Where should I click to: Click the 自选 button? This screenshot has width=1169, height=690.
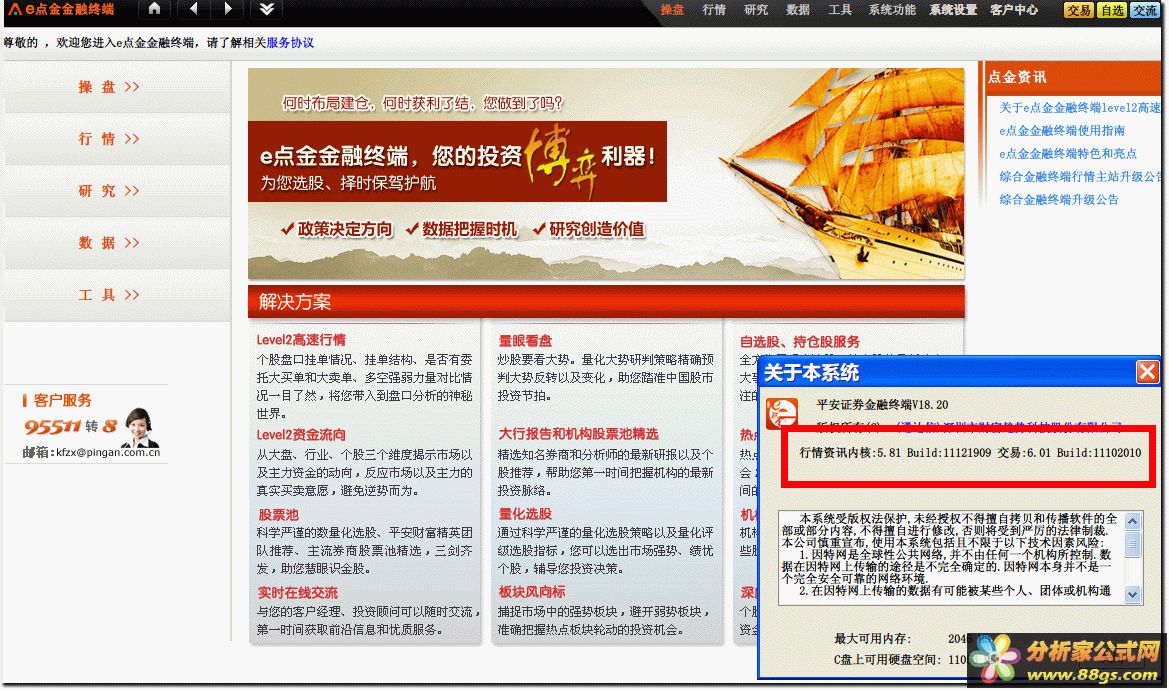point(1112,10)
